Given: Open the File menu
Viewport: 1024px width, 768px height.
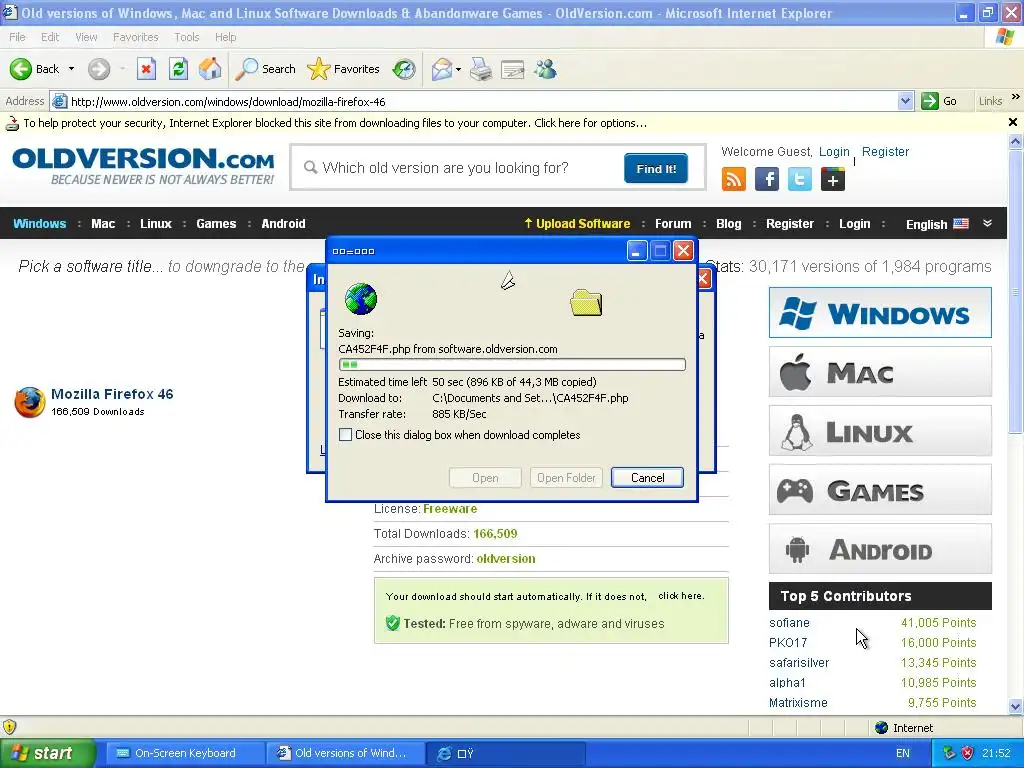Looking at the screenshot, I should click(18, 37).
